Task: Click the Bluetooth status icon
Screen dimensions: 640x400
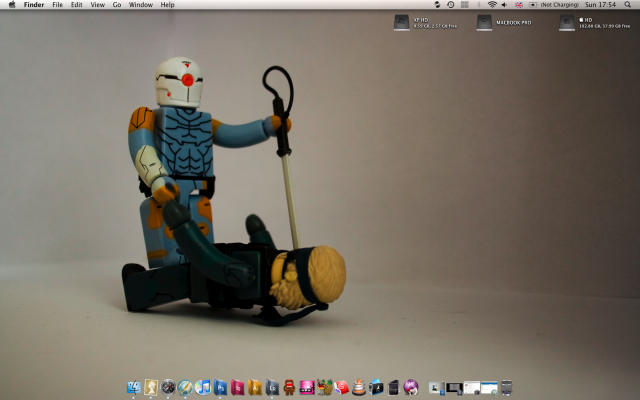Action: [479, 4]
